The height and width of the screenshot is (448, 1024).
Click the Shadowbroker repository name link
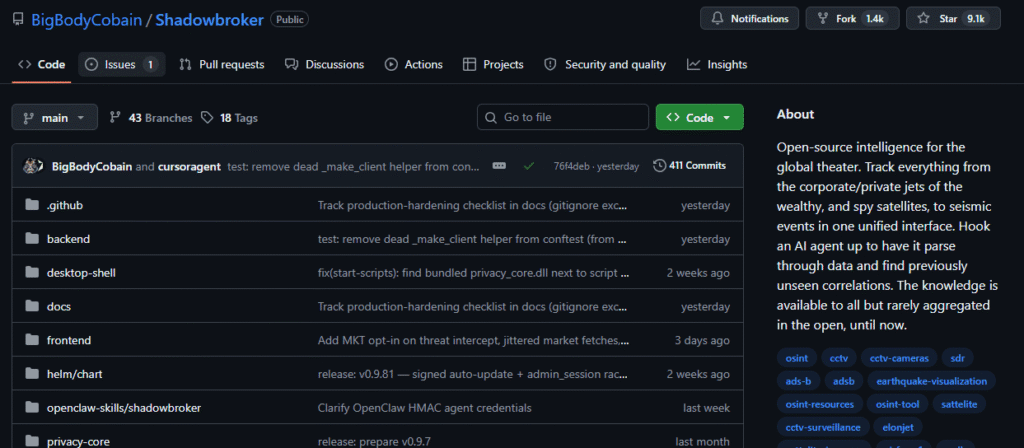tap(210, 20)
